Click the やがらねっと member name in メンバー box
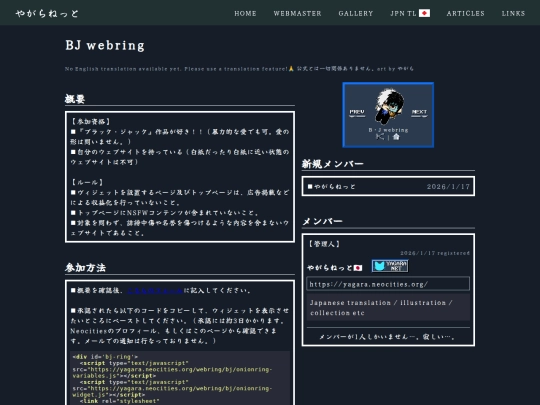This screenshot has width=540, height=405. 330,268
